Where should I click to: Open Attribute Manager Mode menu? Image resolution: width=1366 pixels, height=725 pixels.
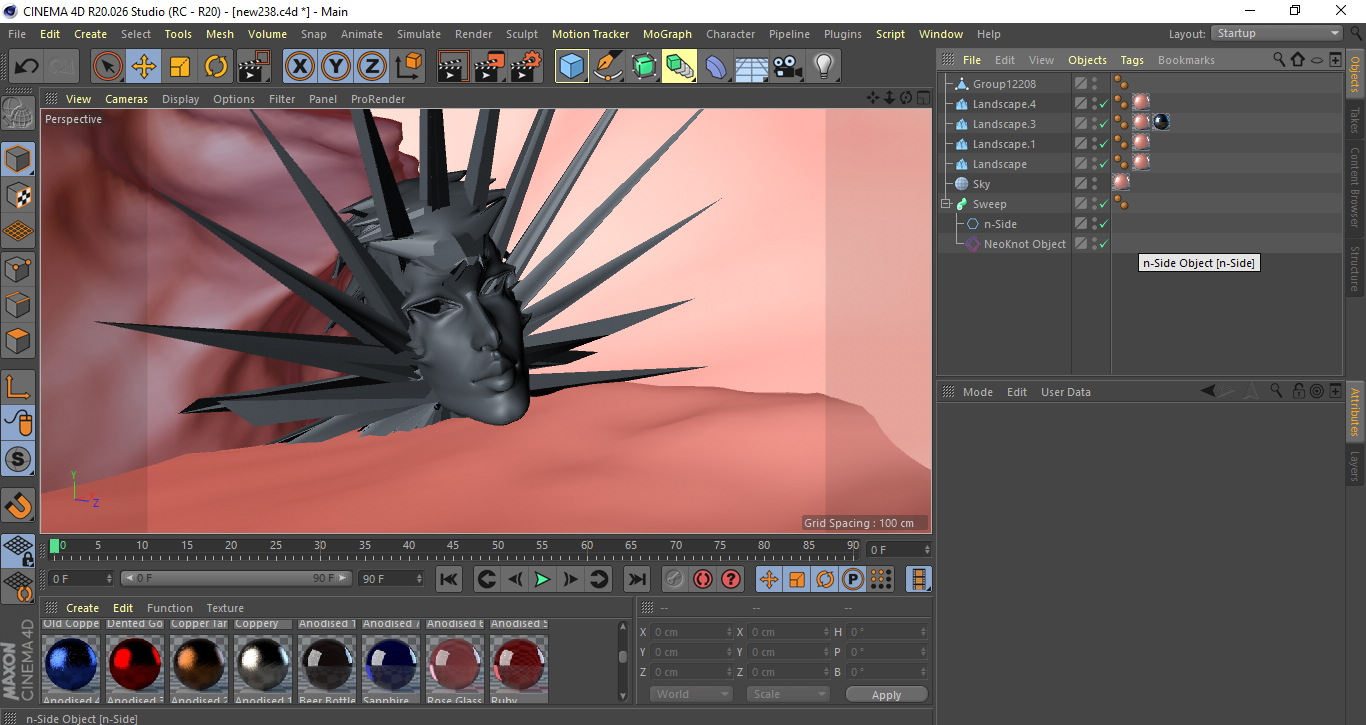[x=977, y=392]
